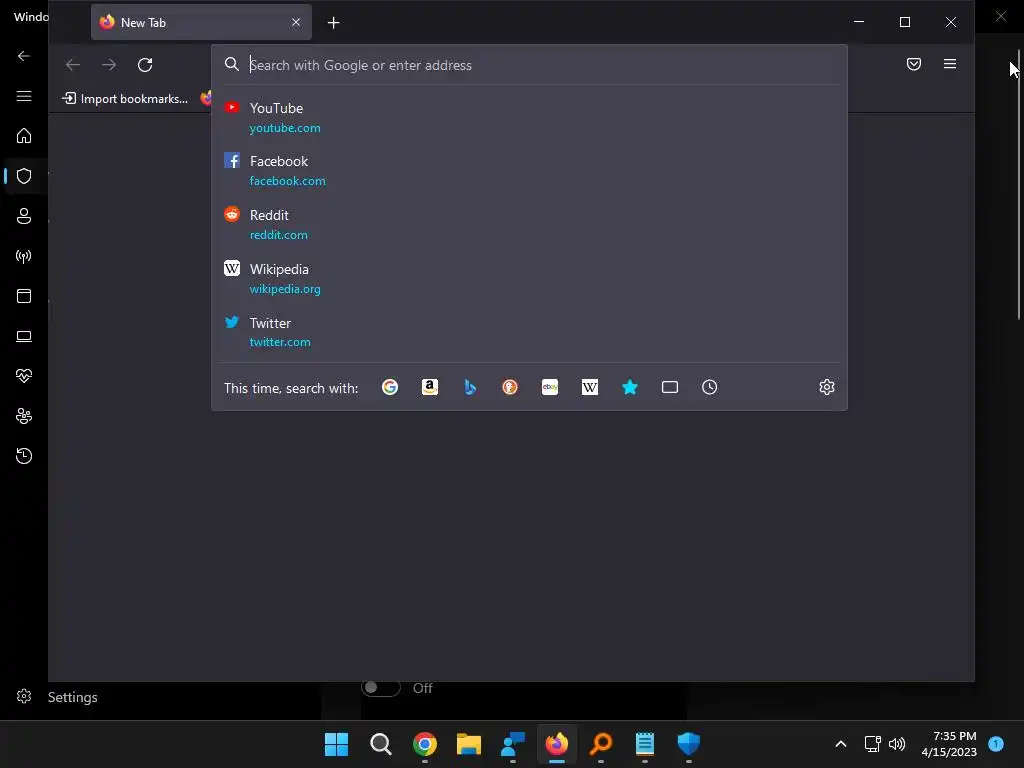Open Notepad from the taskbar
Screen dimensions: 1024x768
pyautogui.click(x=645, y=744)
